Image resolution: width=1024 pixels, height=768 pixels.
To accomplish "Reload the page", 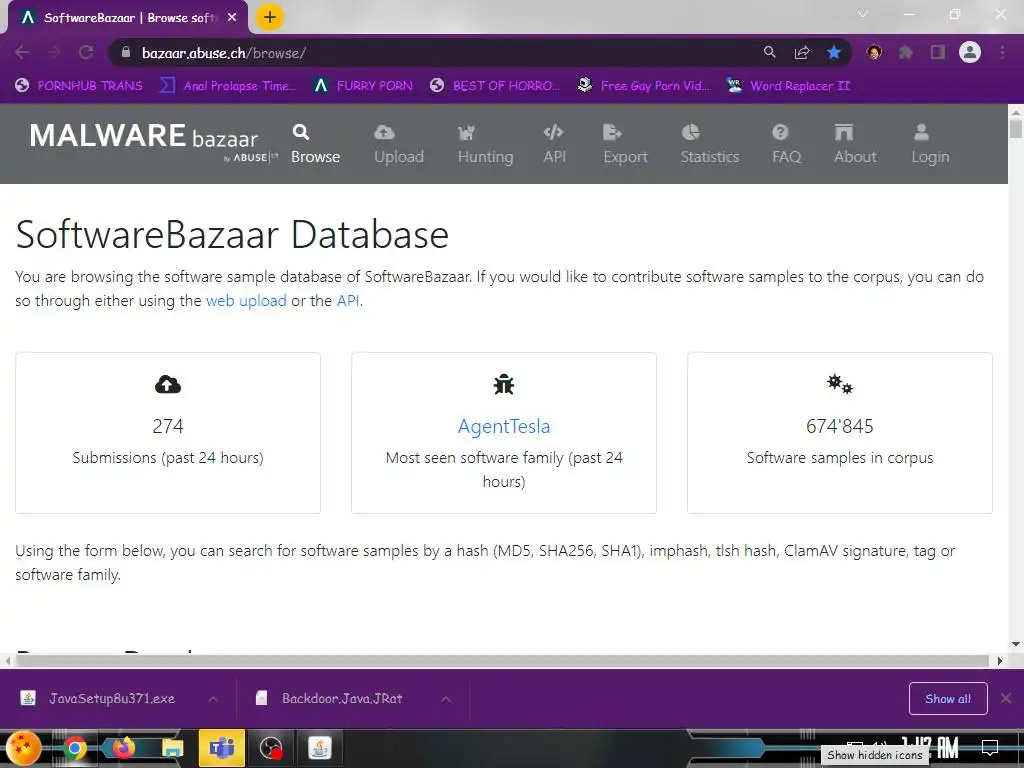I will [86, 52].
